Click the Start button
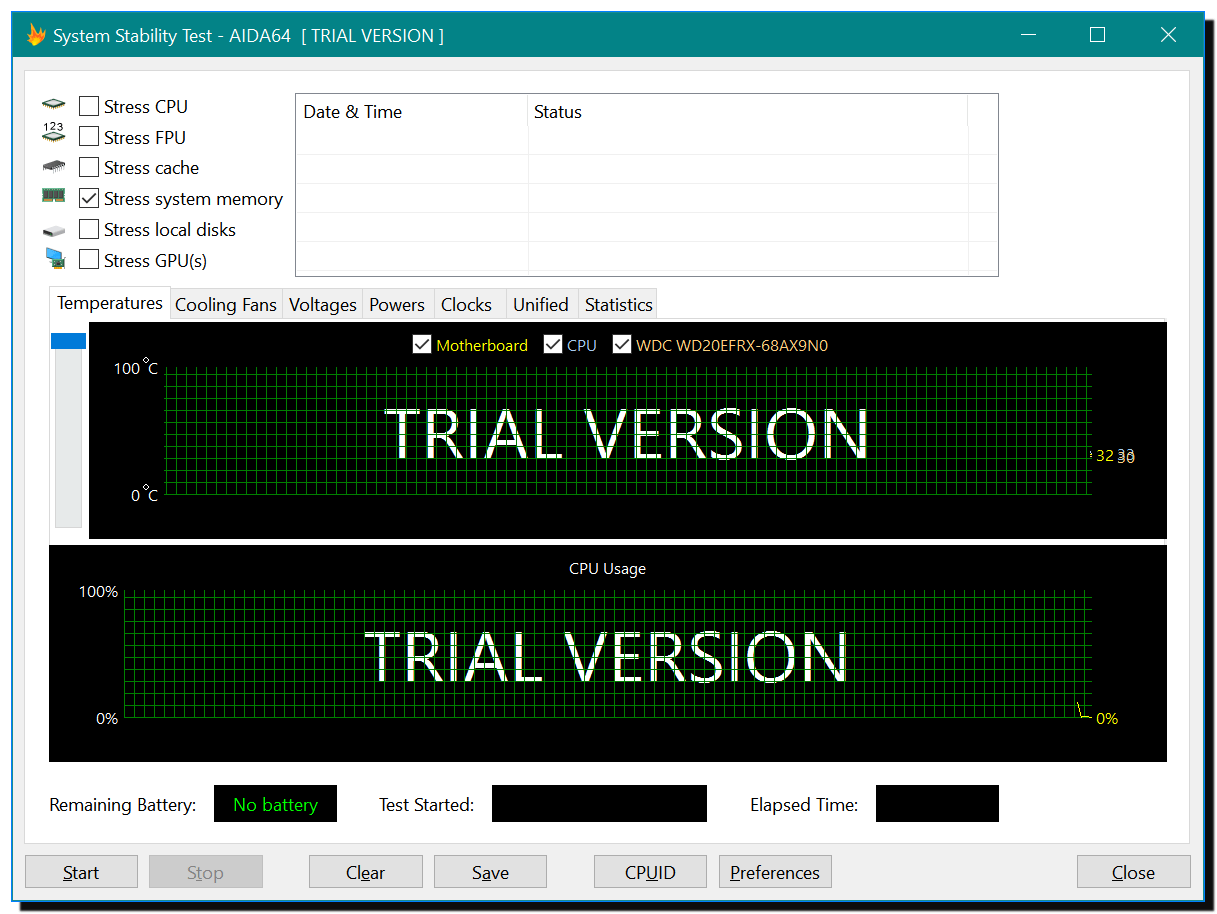This screenshot has width=1217, height=914. click(x=81, y=872)
